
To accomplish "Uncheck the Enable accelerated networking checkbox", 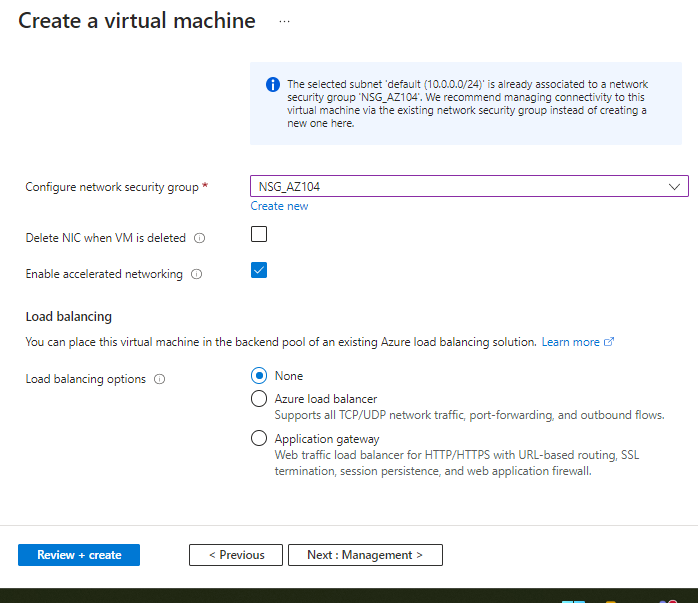I will click(x=259, y=270).
